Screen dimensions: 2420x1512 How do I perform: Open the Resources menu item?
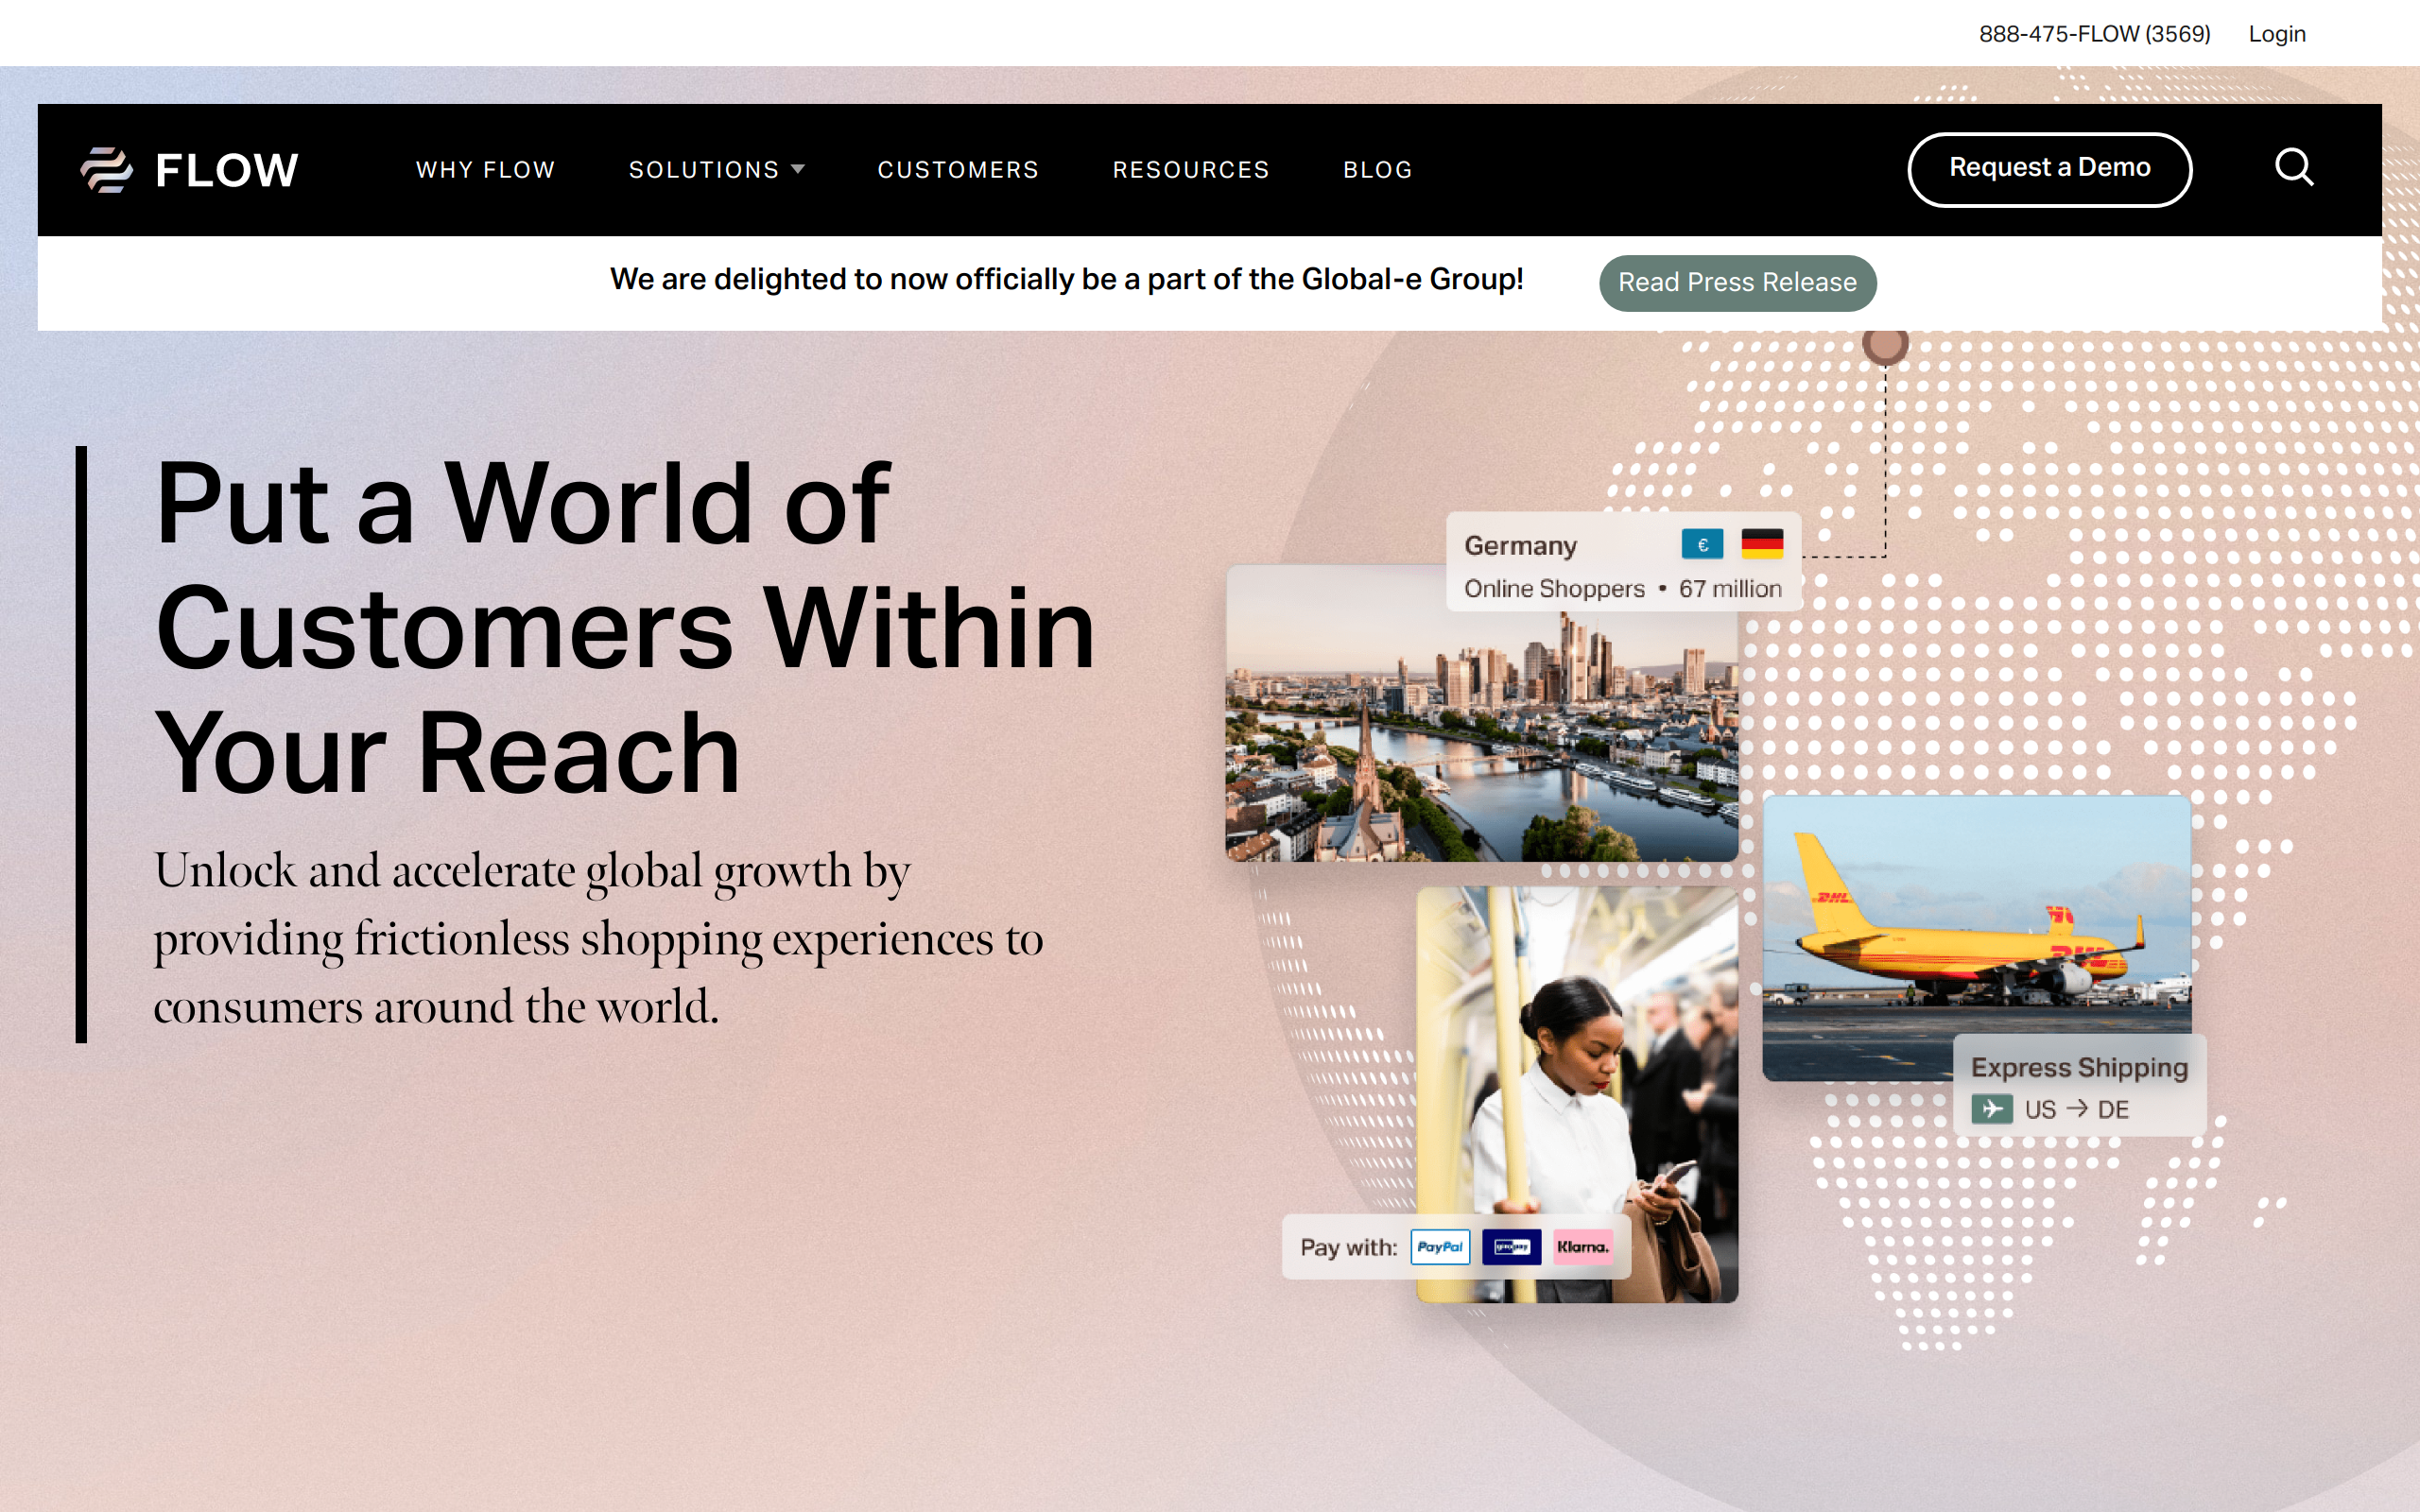1191,170
